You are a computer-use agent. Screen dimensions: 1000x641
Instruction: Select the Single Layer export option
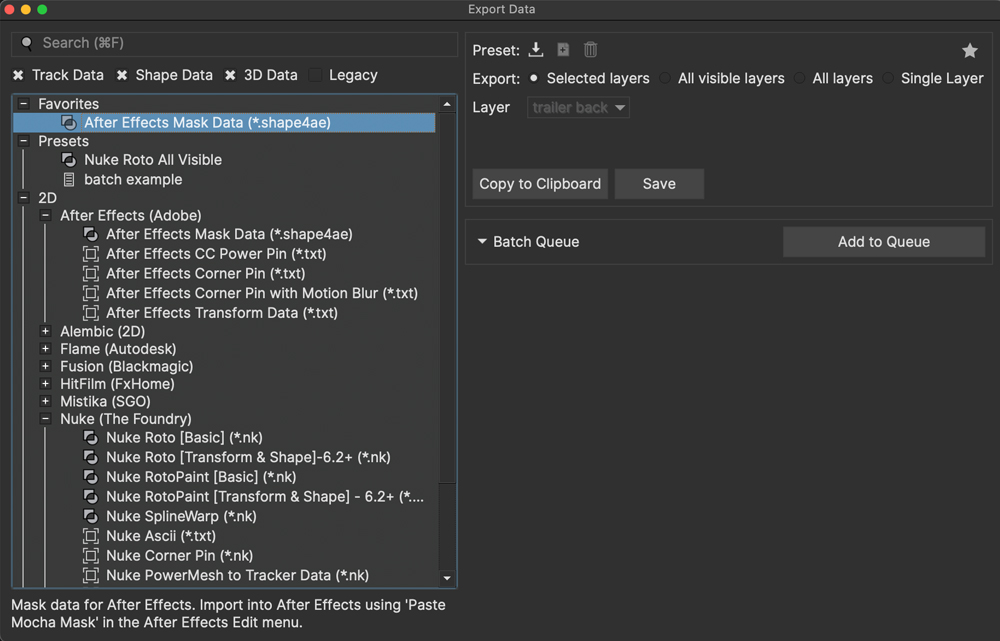(x=888, y=78)
